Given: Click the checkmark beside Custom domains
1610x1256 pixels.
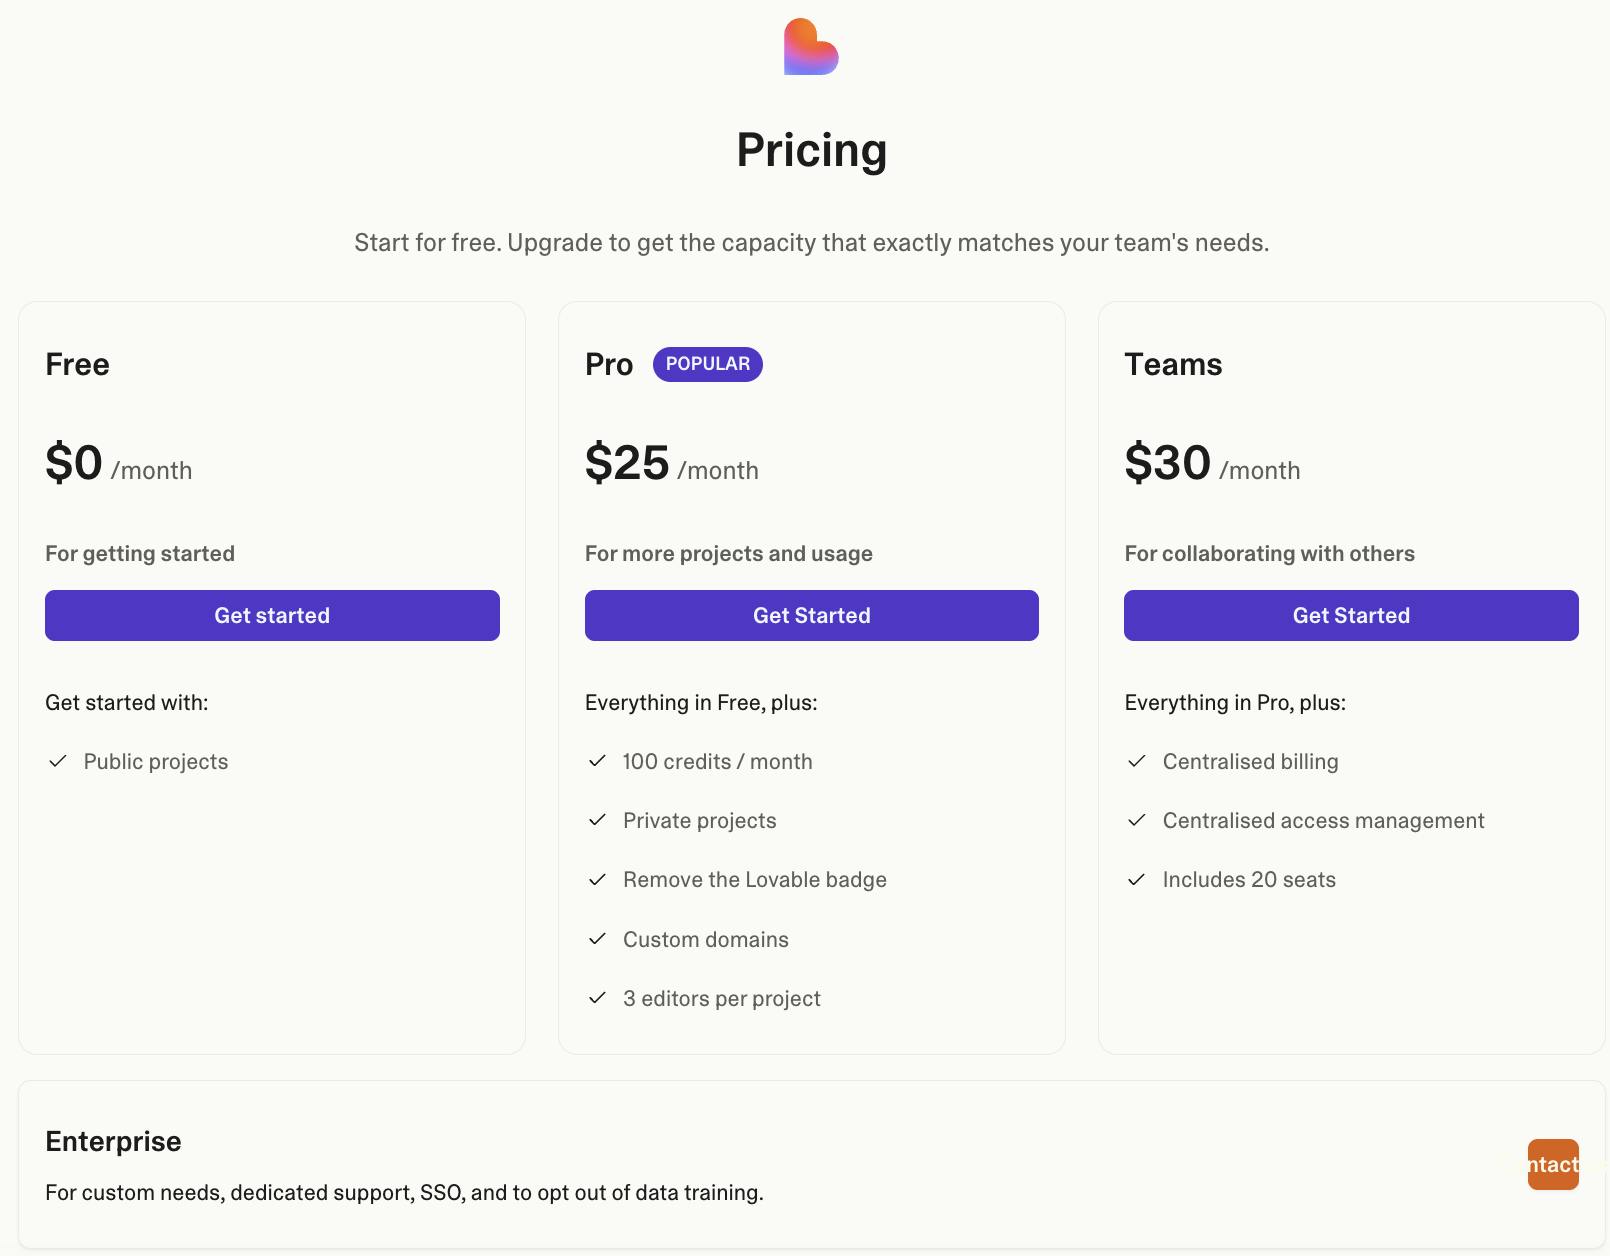Looking at the screenshot, I should coord(597,939).
